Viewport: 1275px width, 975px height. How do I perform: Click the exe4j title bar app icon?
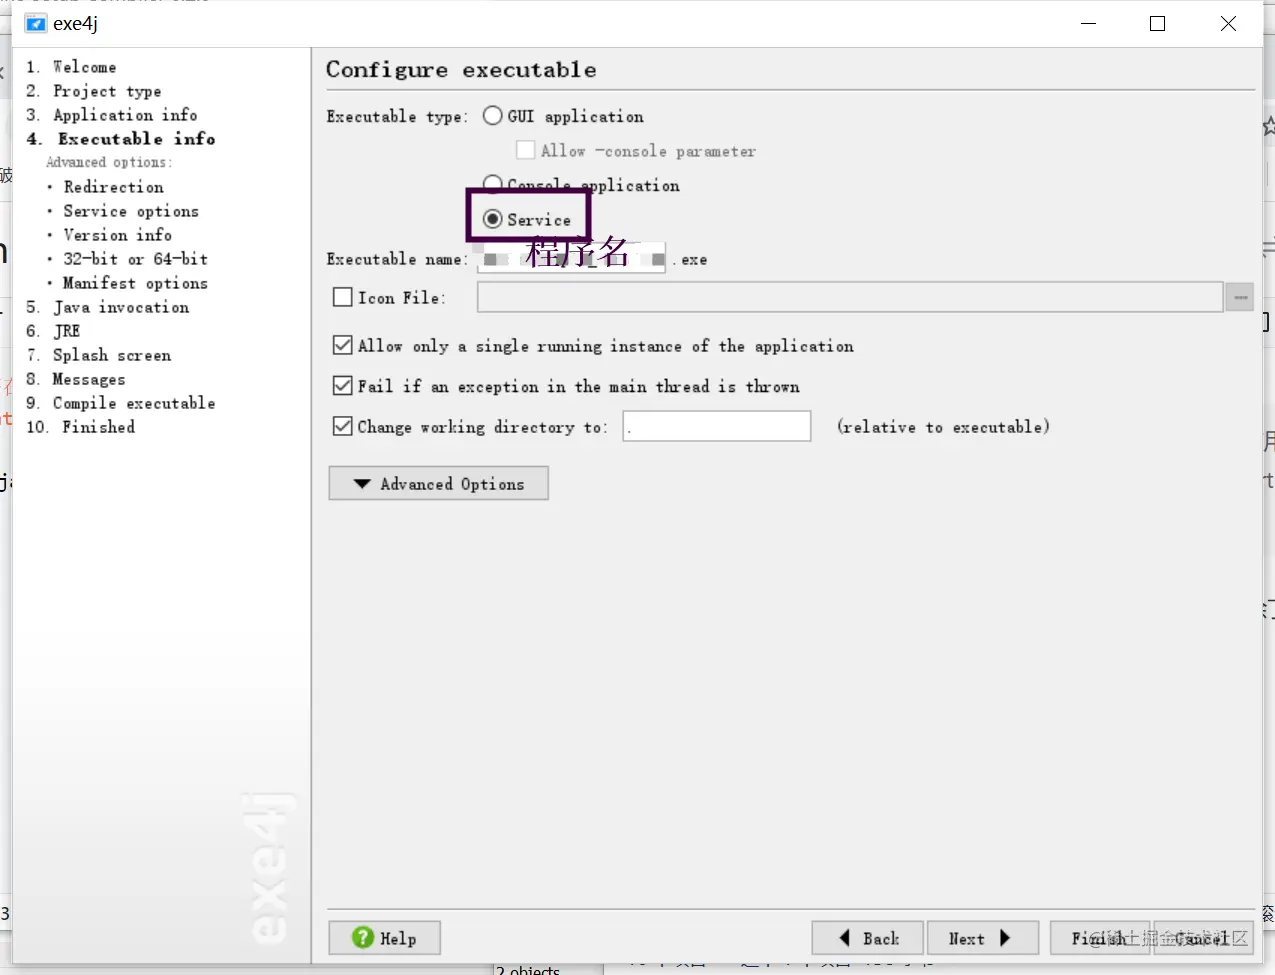coord(36,24)
